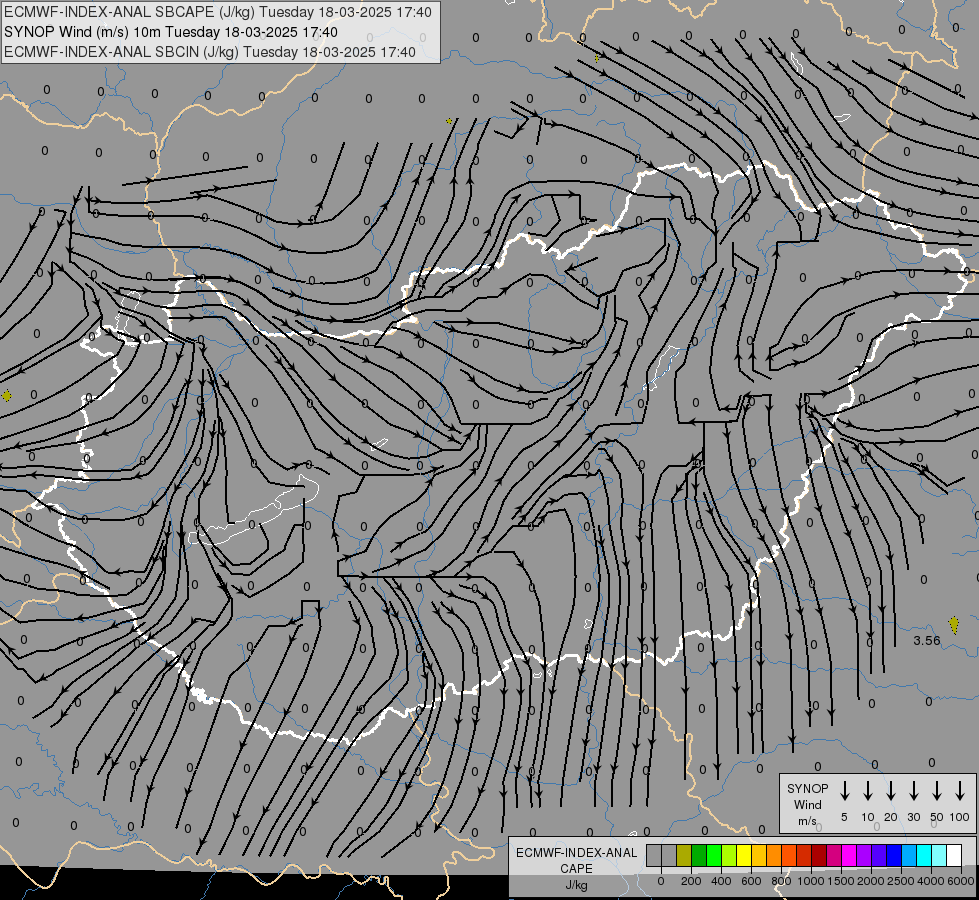
Task: Select the bright green CAPE legend swatch
Action: 714,855
